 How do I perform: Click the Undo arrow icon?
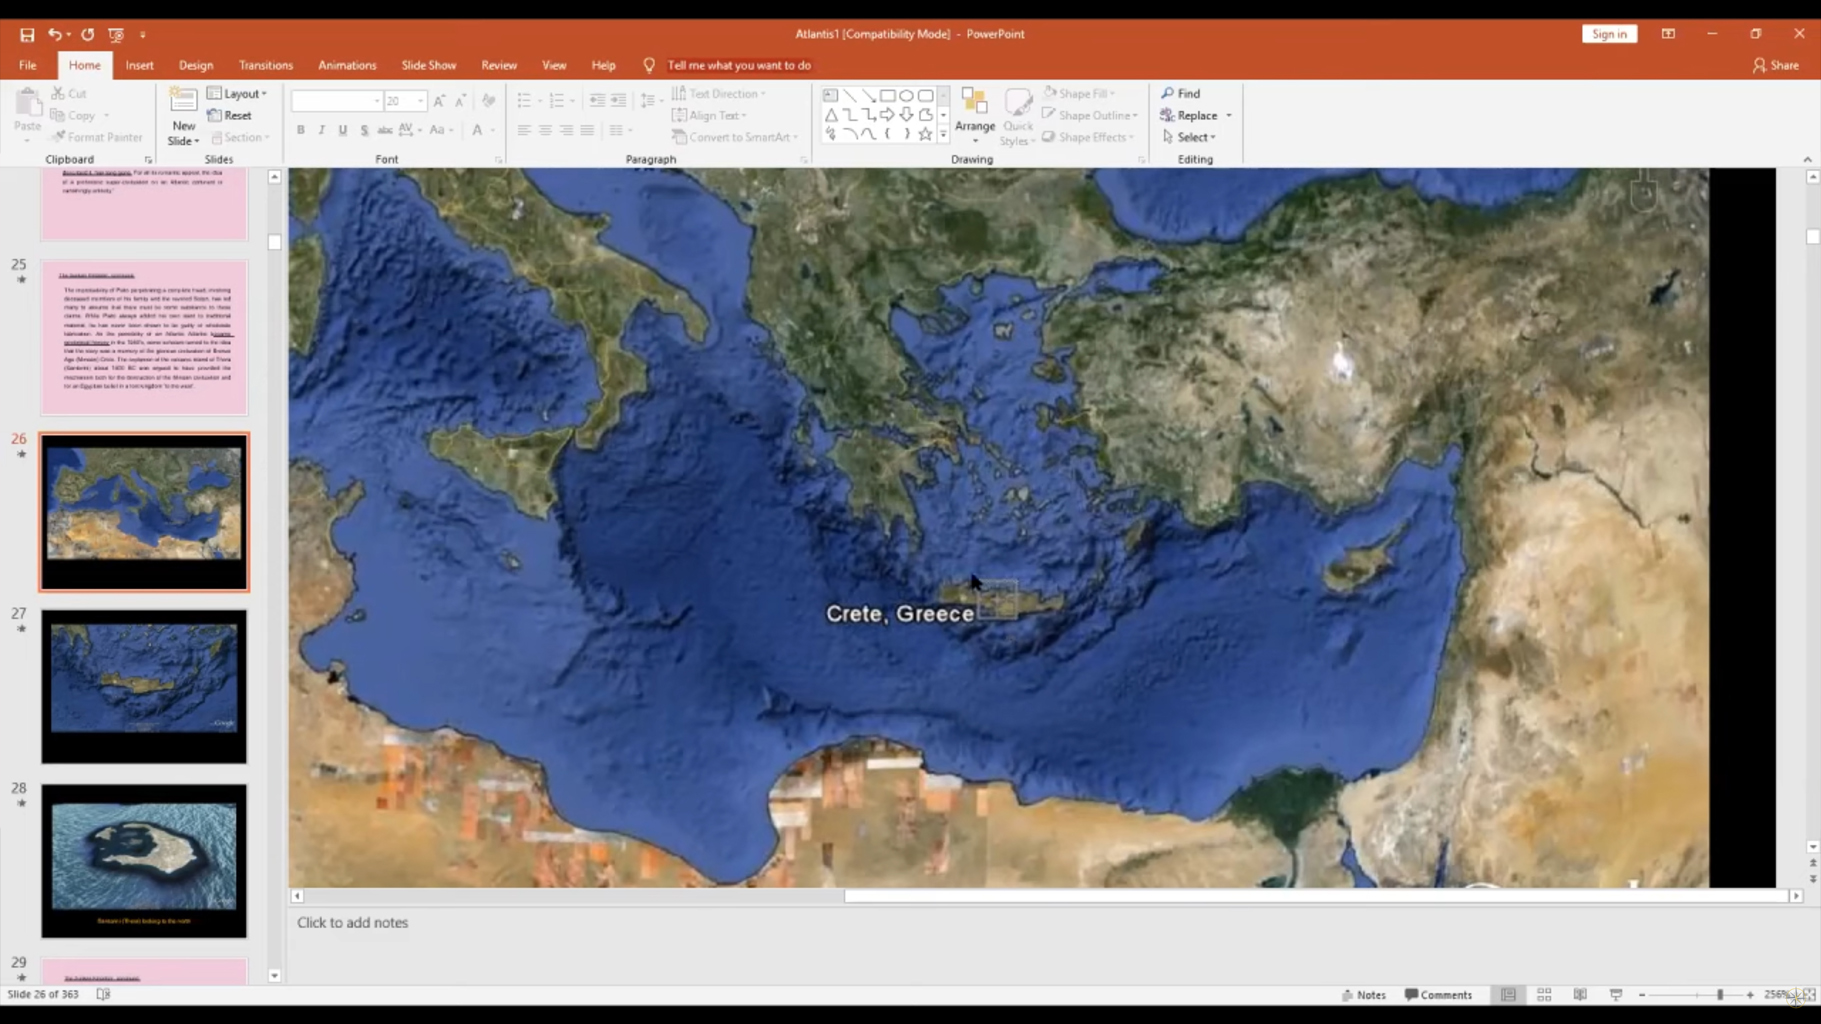click(54, 34)
